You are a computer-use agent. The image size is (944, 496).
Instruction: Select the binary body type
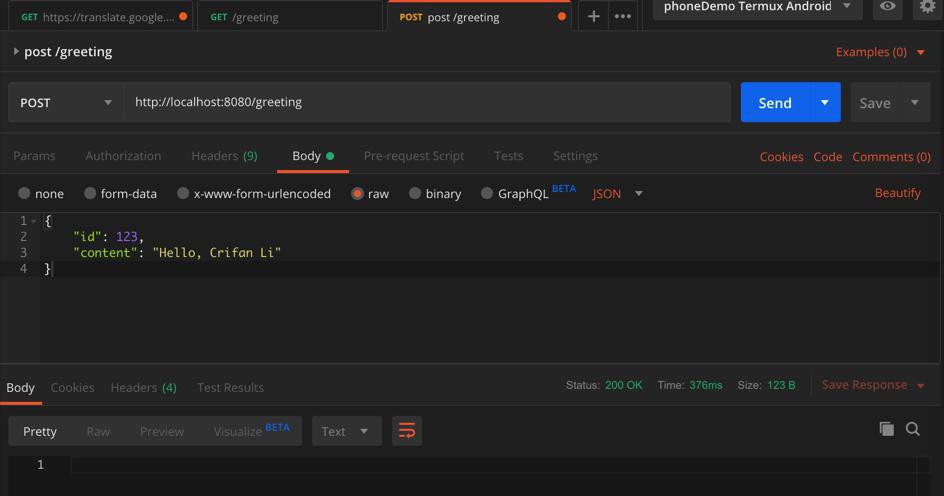click(435, 193)
